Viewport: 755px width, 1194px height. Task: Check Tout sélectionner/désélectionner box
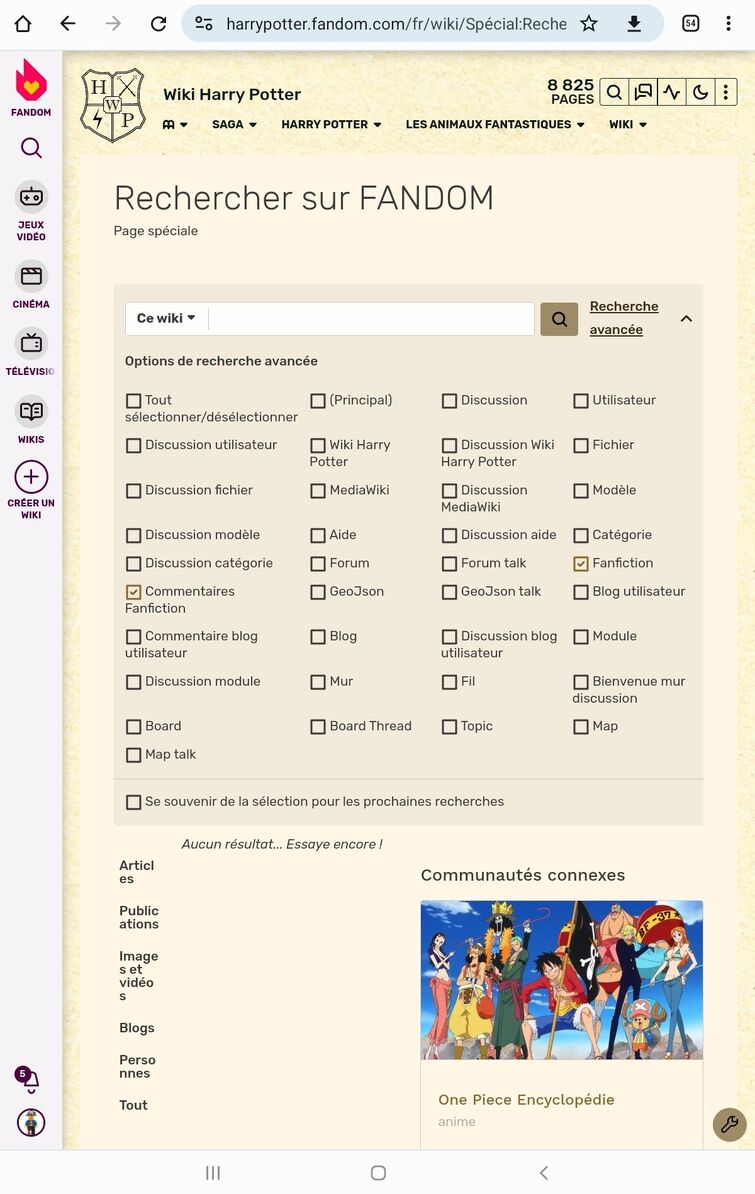[x=133, y=401]
